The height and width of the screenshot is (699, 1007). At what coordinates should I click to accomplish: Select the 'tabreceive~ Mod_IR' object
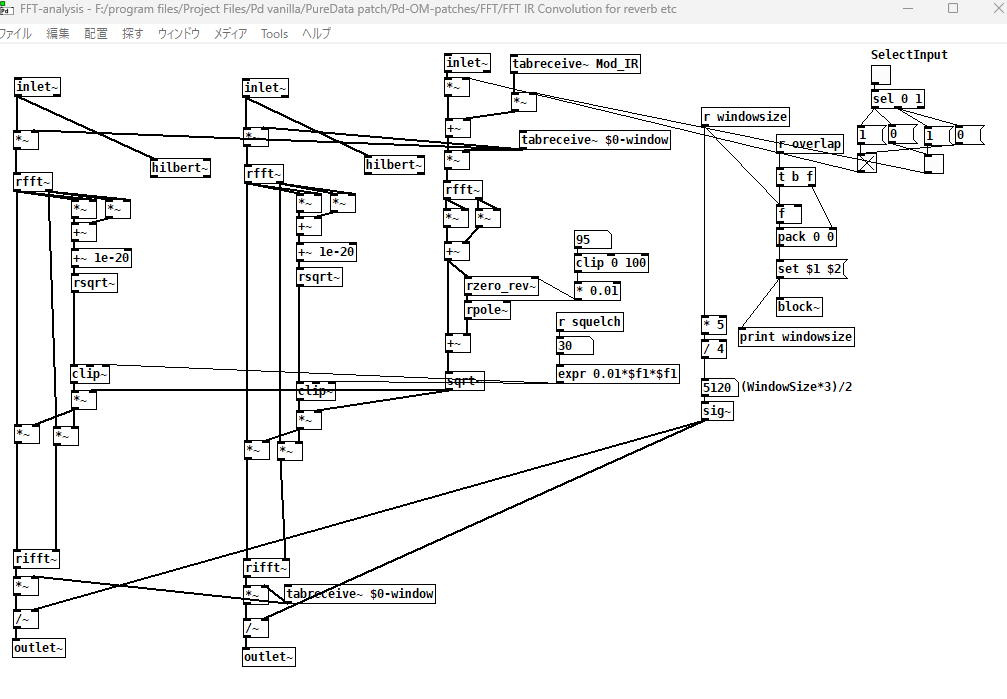coord(575,64)
